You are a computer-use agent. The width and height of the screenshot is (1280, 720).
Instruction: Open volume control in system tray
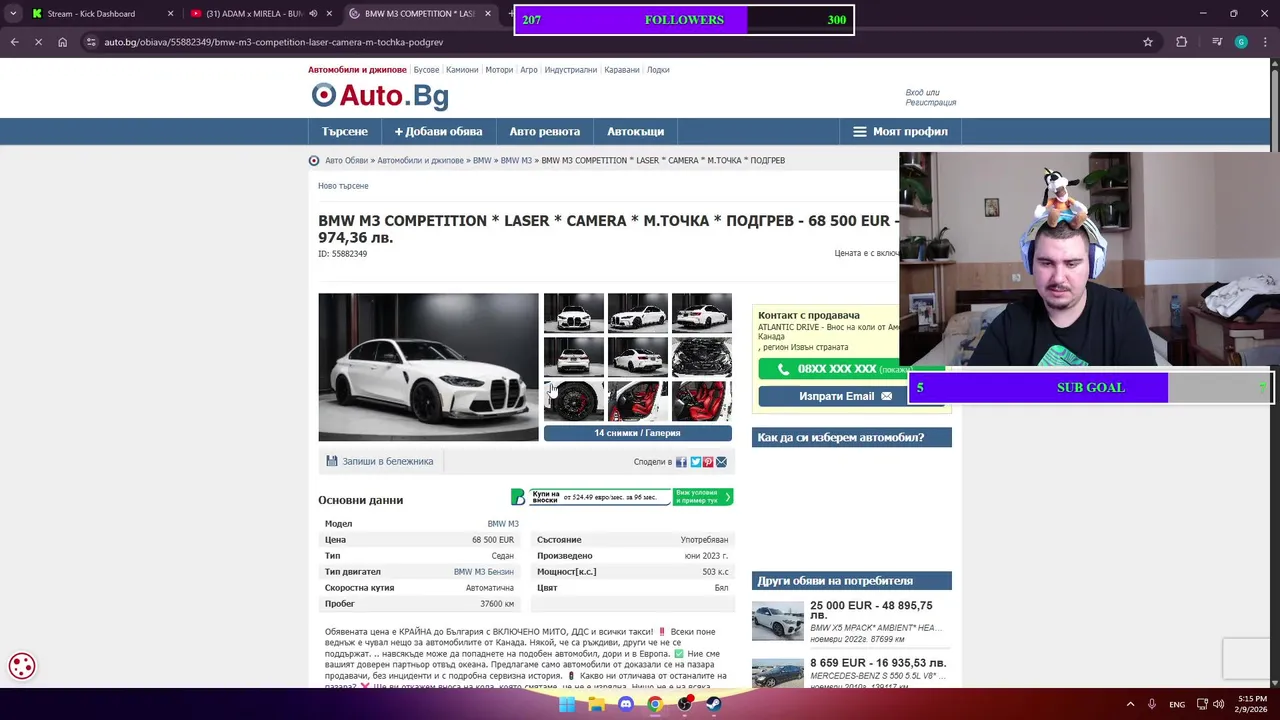tap(1219, 704)
